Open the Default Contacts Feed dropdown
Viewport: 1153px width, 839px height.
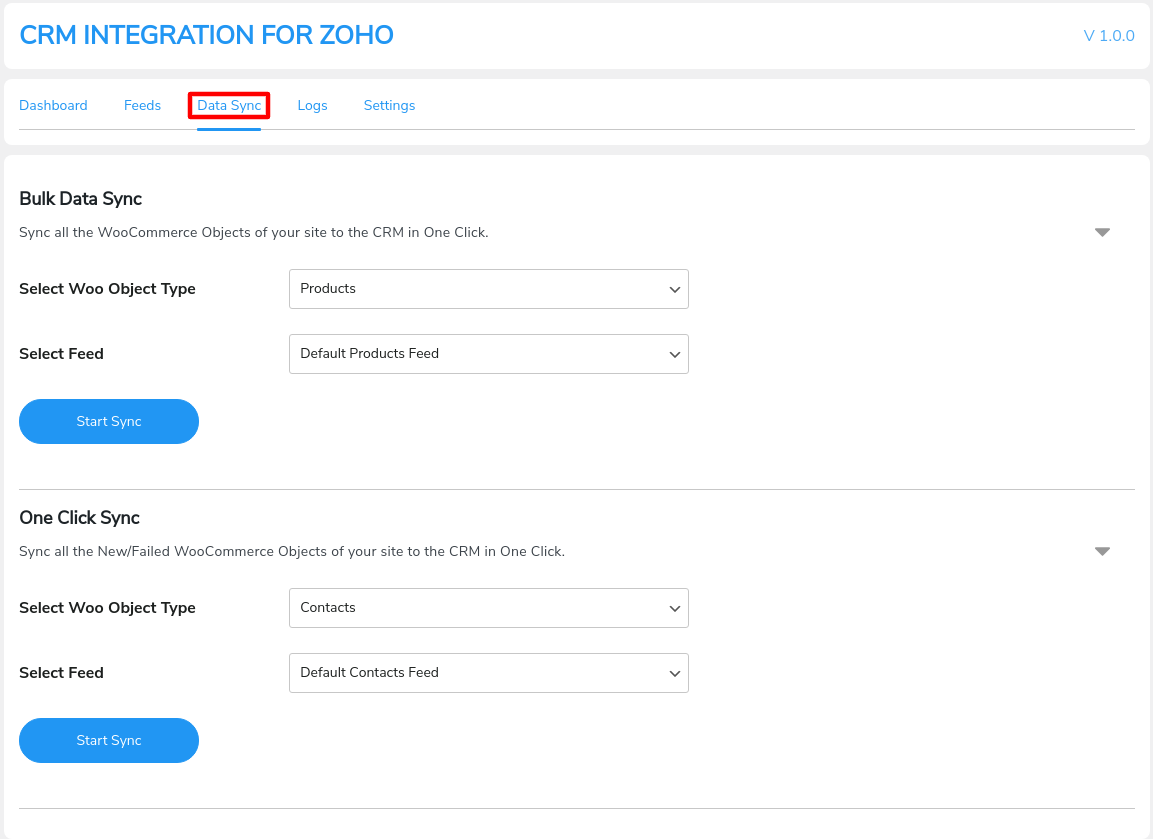coord(488,672)
